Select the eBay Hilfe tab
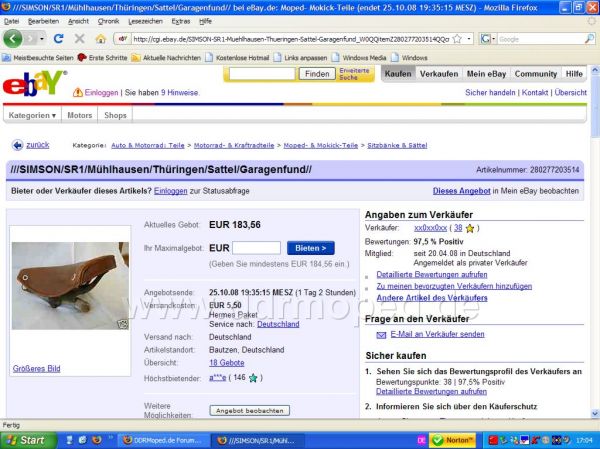Viewport: 600px width, 449px height. [x=574, y=74]
